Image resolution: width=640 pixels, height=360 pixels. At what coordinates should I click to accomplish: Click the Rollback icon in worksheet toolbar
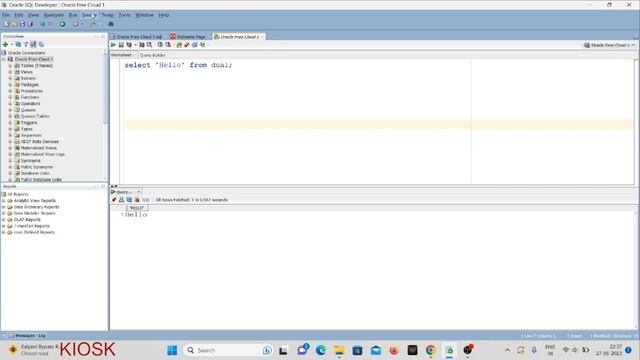[168, 45]
